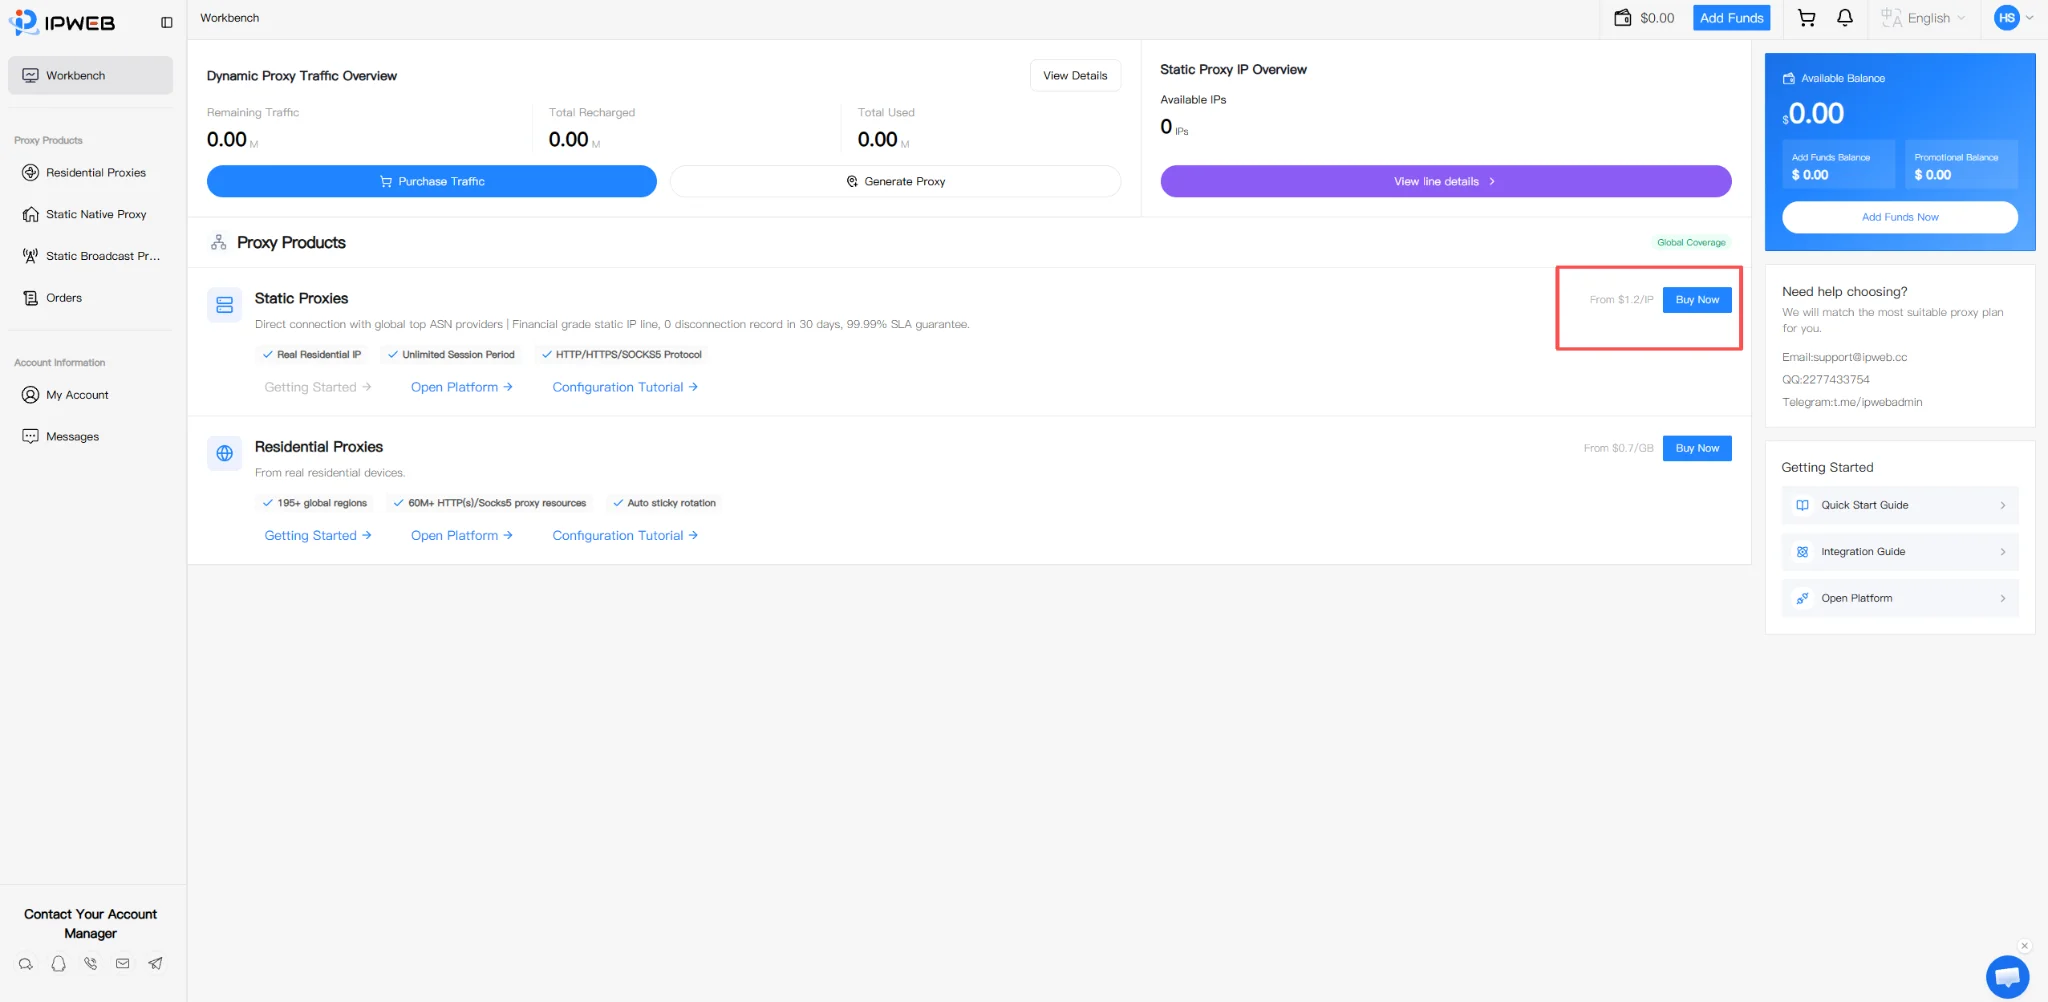
Task: Click the Unlimited Session Period tag
Action: point(451,354)
